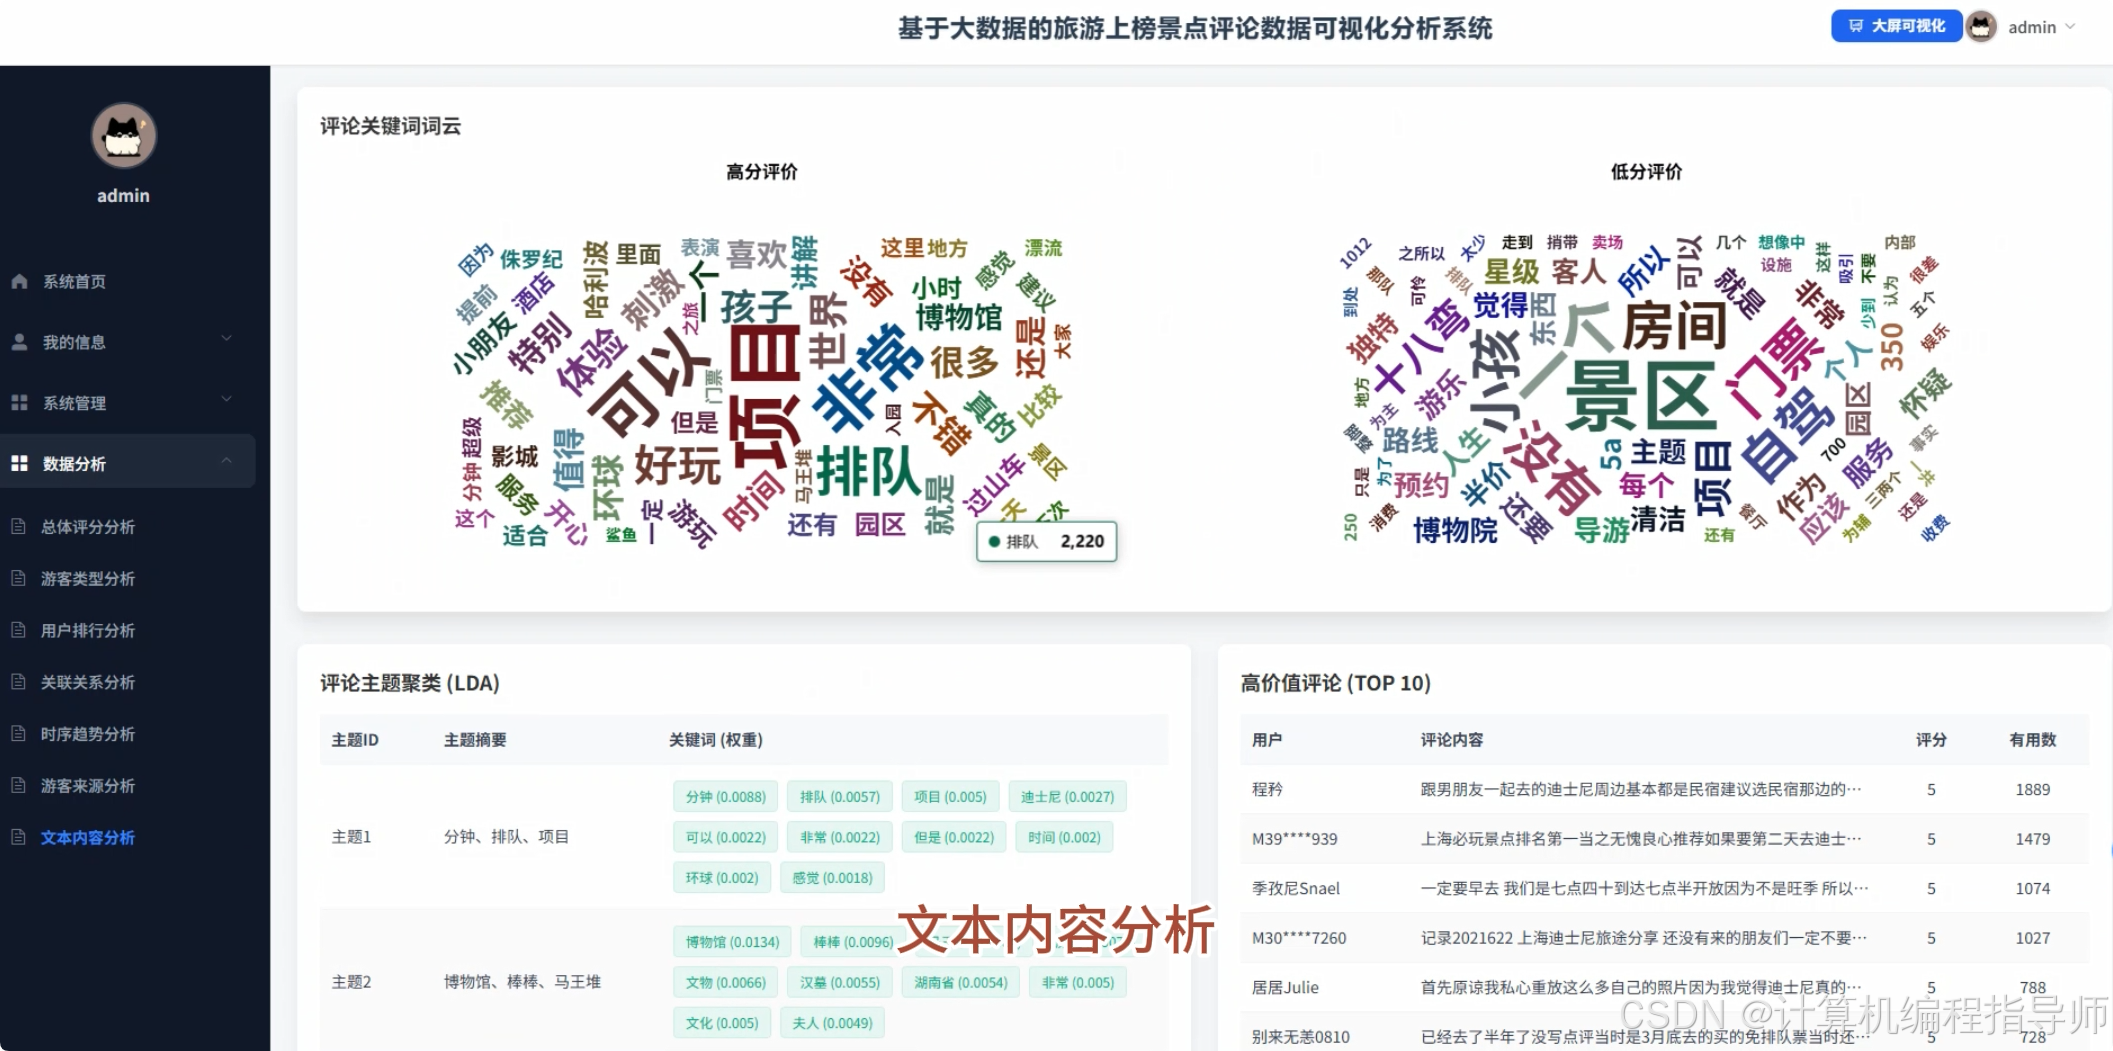Click the word 景区 in the low-score cloud
Image resolution: width=2113 pixels, height=1051 pixels.
point(1641,396)
